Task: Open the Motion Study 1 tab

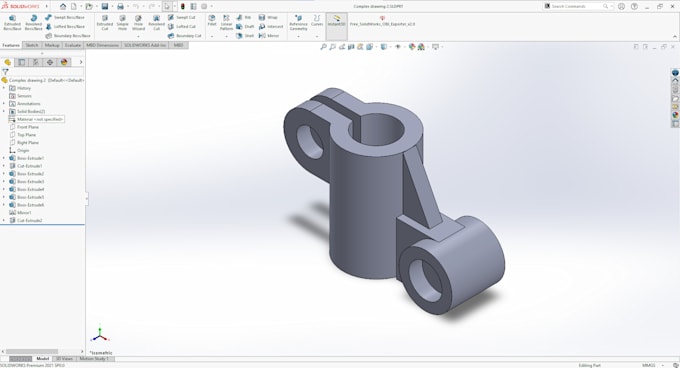Action: click(94, 359)
